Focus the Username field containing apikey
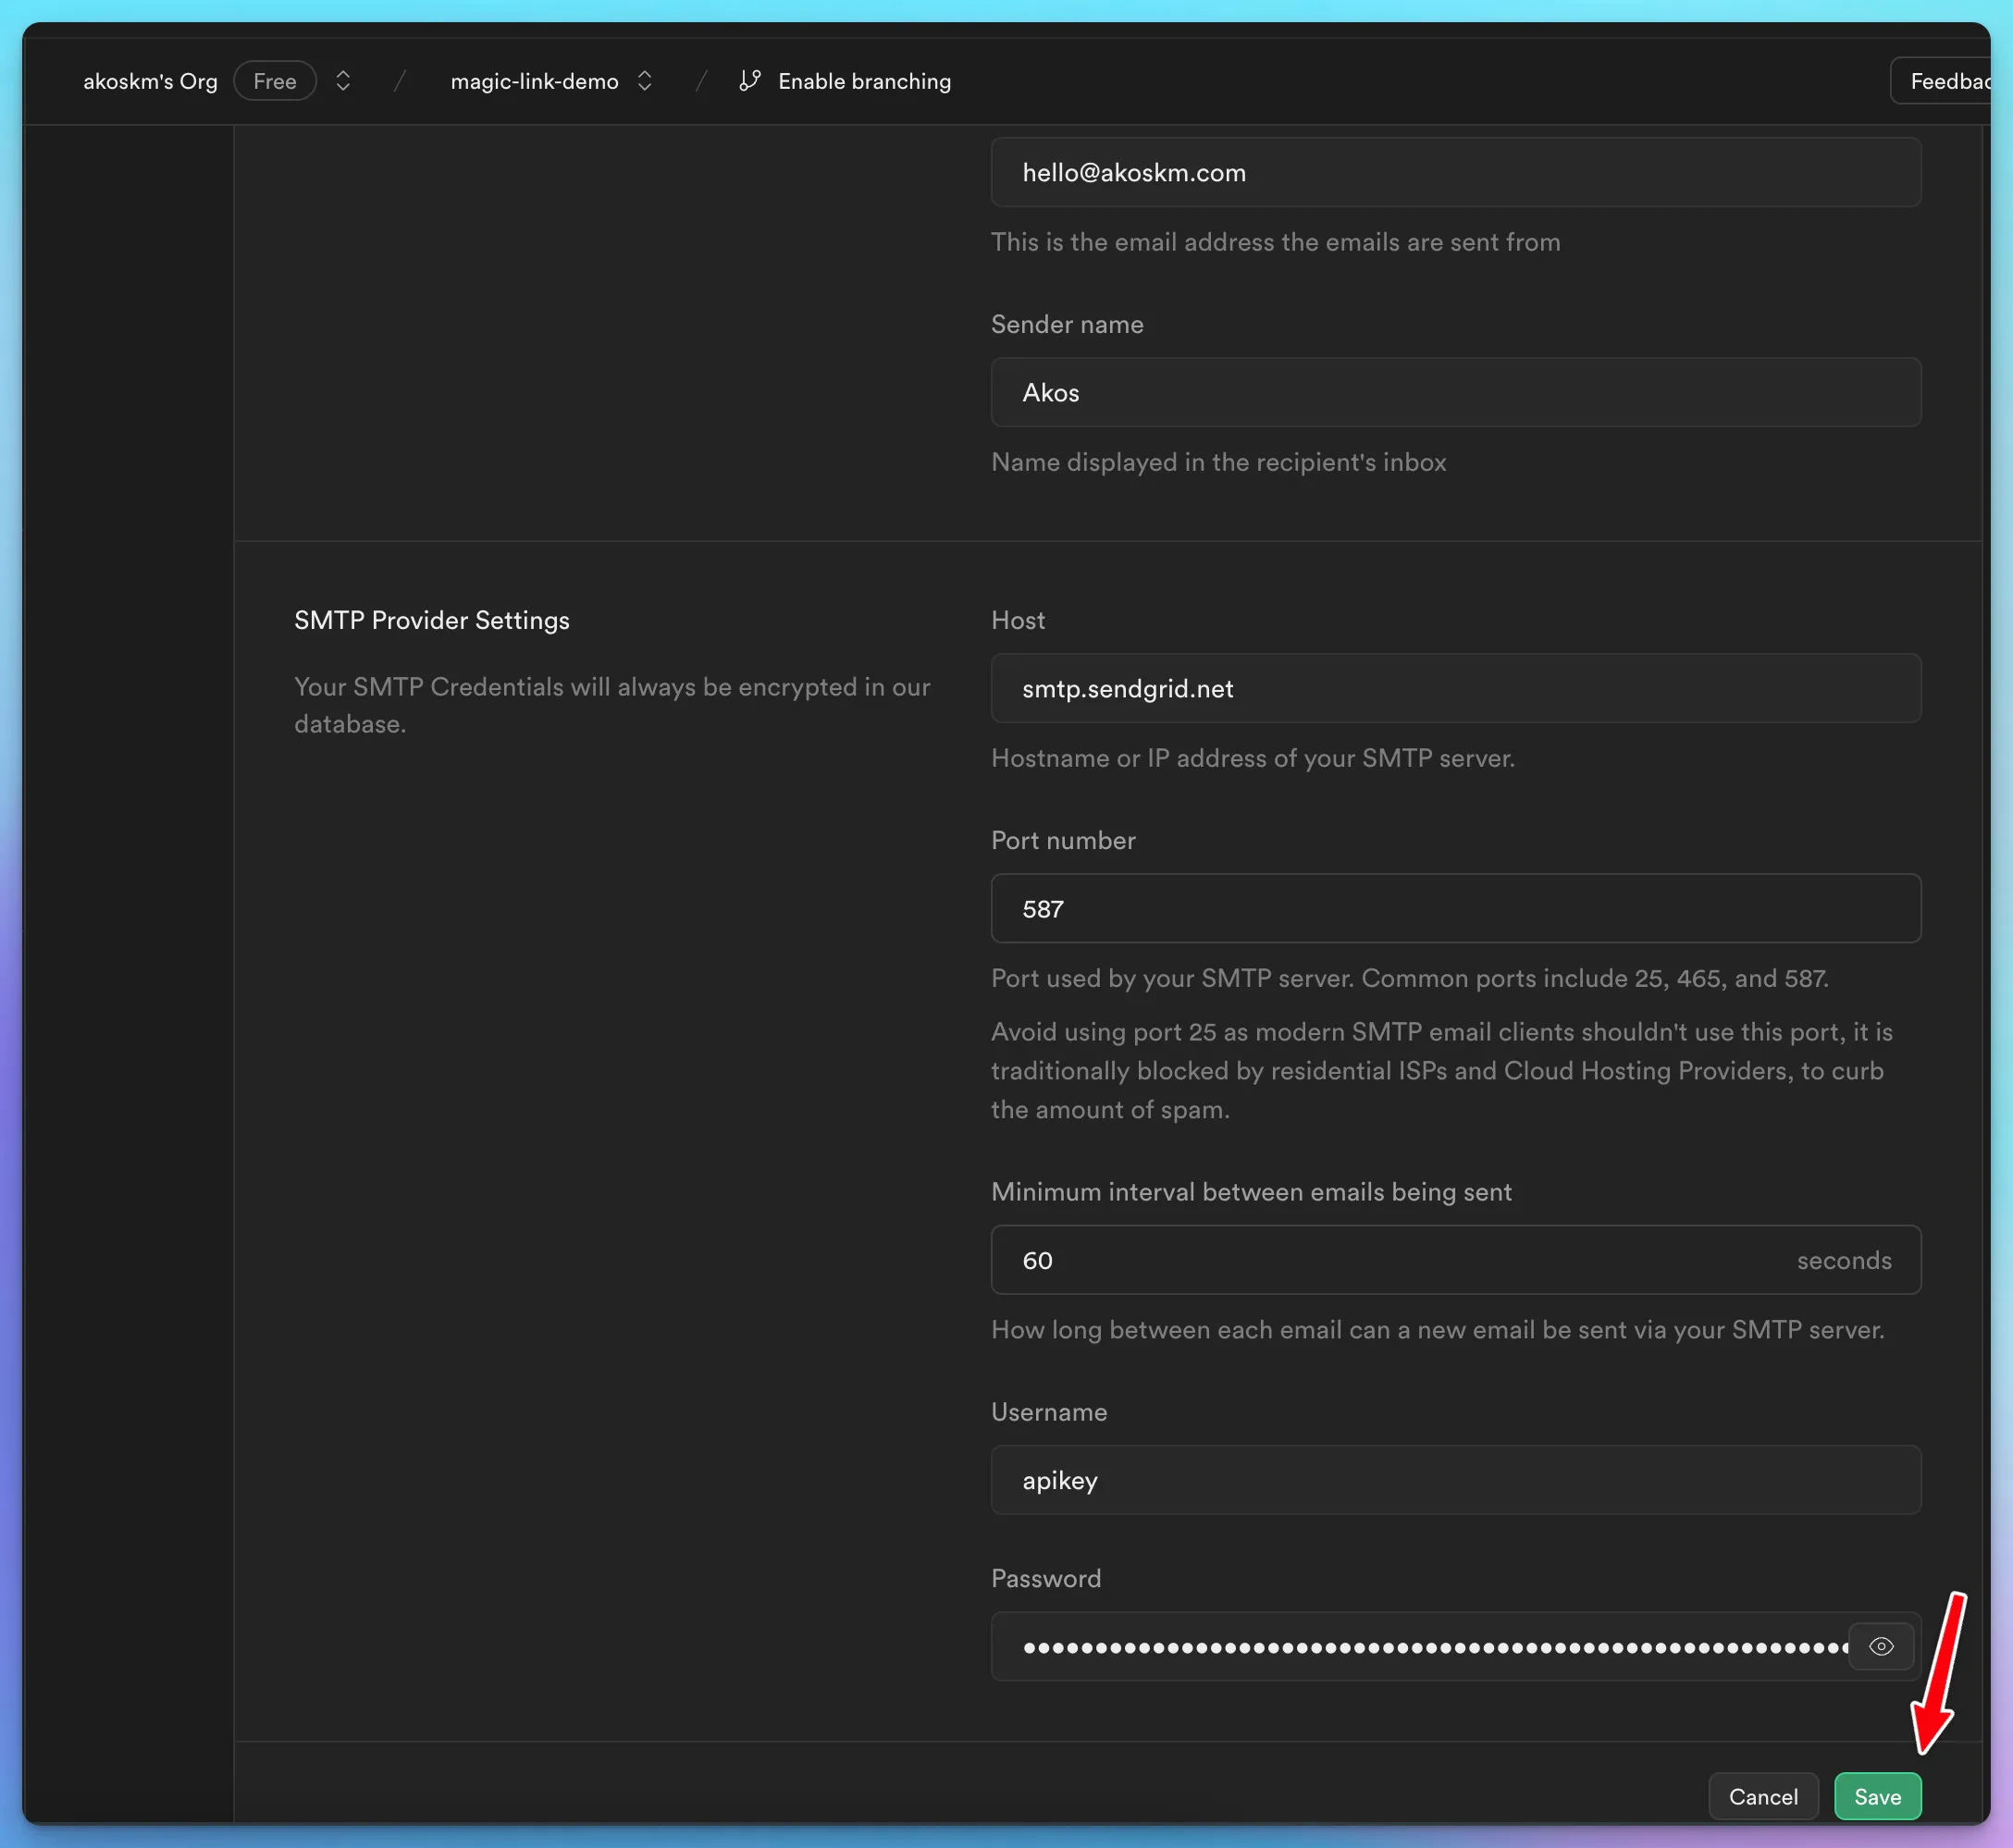The image size is (2013, 1848). [x=1456, y=1479]
